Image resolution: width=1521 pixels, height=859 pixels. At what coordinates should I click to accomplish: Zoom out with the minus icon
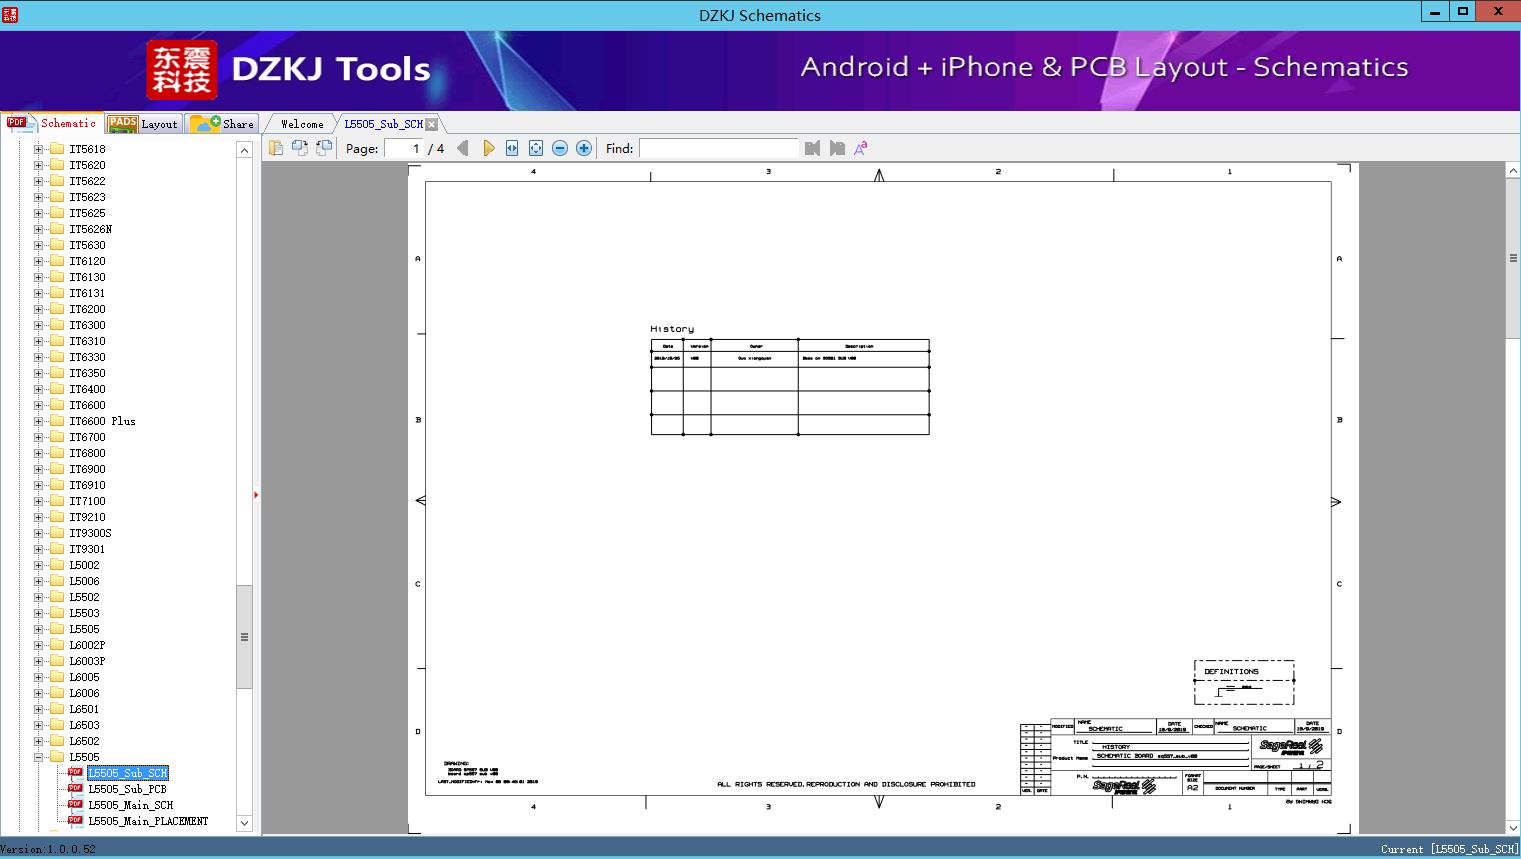(560, 148)
